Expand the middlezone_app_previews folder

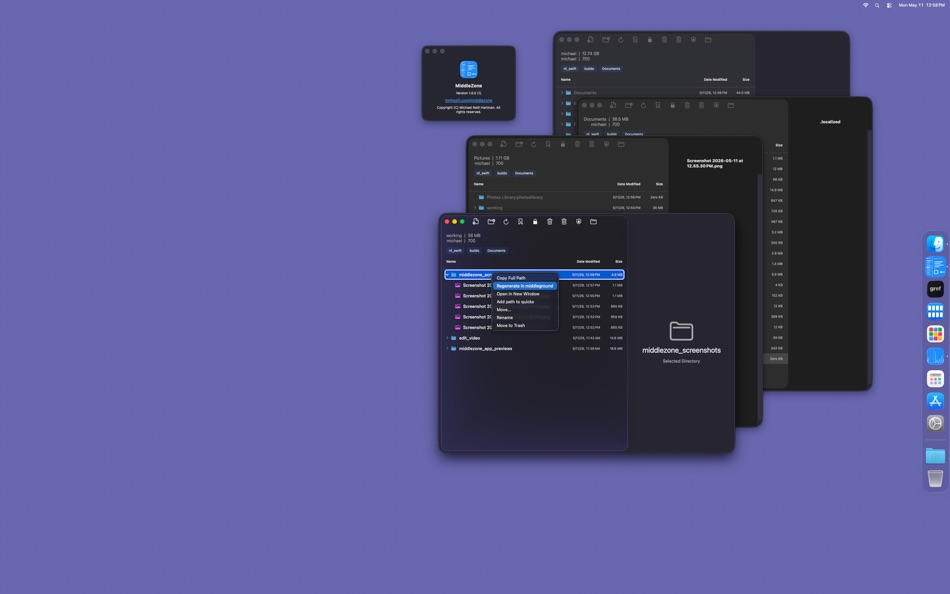pyautogui.click(x=448, y=349)
